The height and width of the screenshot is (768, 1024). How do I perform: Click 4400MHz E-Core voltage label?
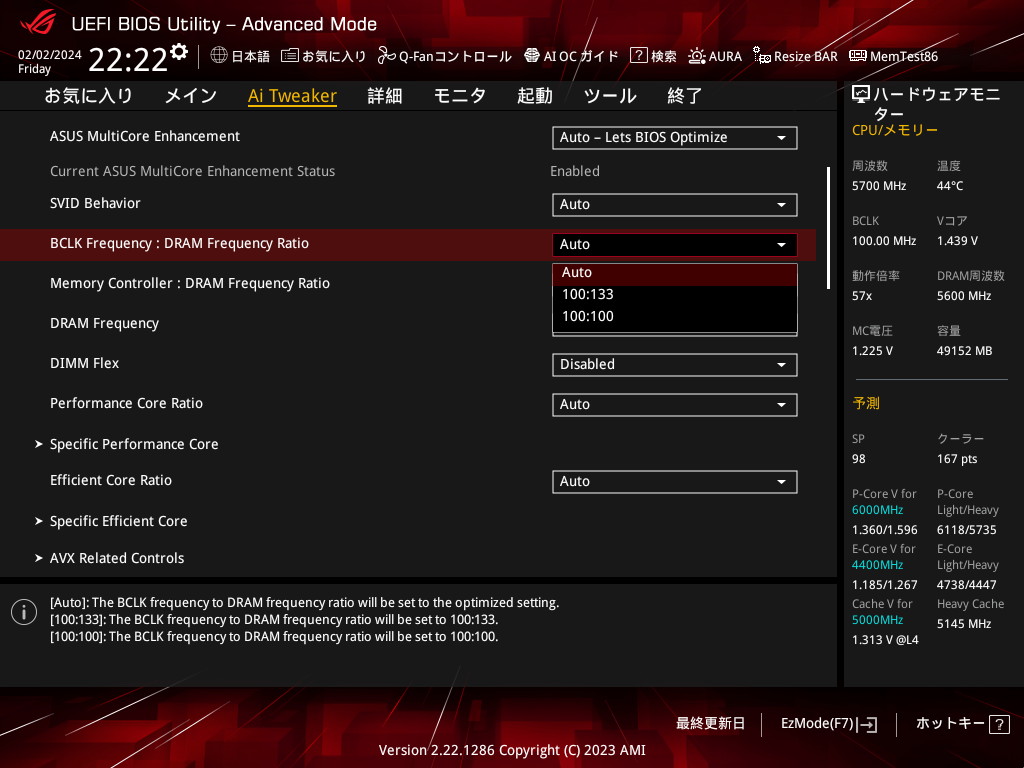tap(877, 565)
